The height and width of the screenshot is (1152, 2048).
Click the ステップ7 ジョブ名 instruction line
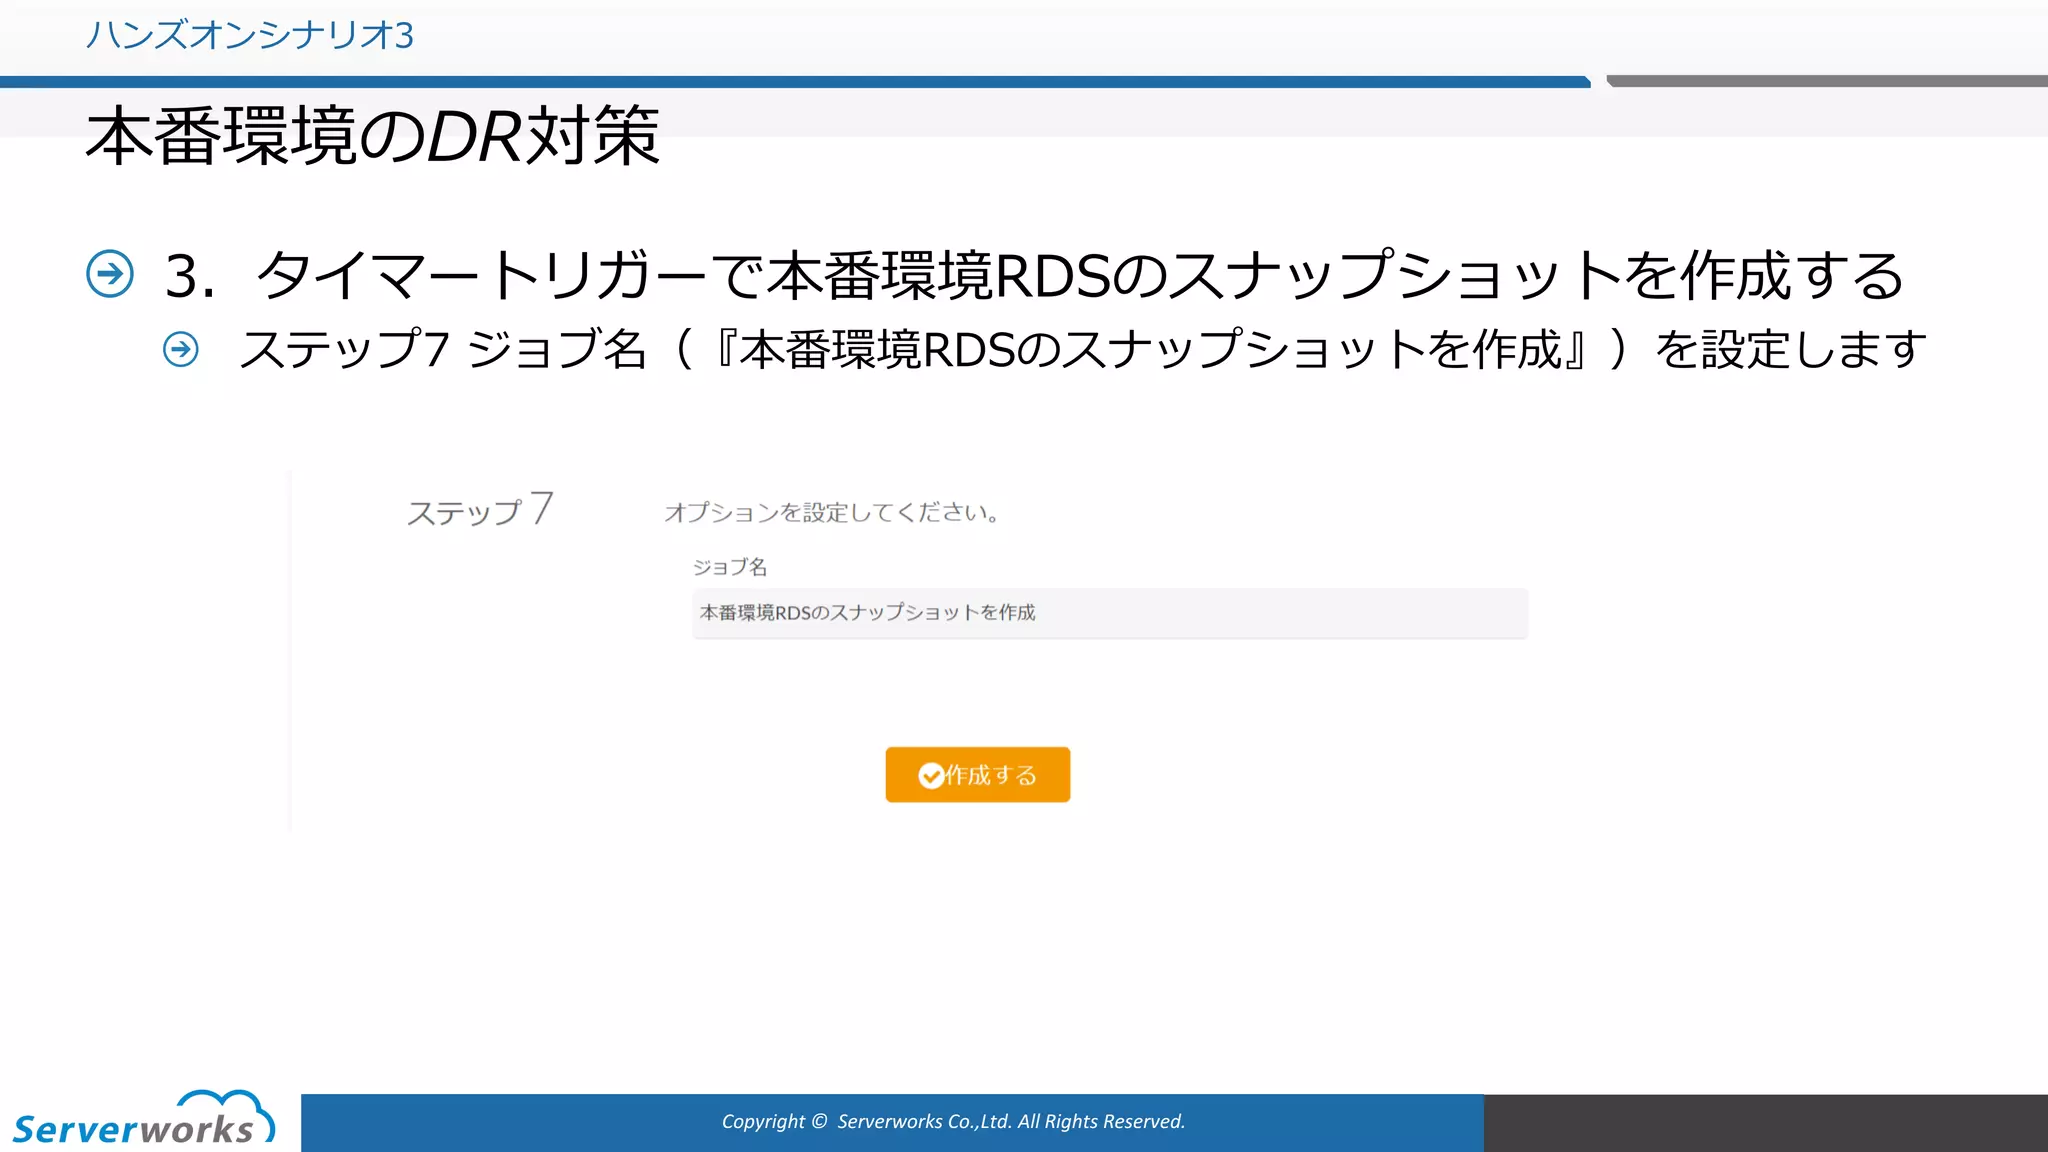[x=1083, y=349]
